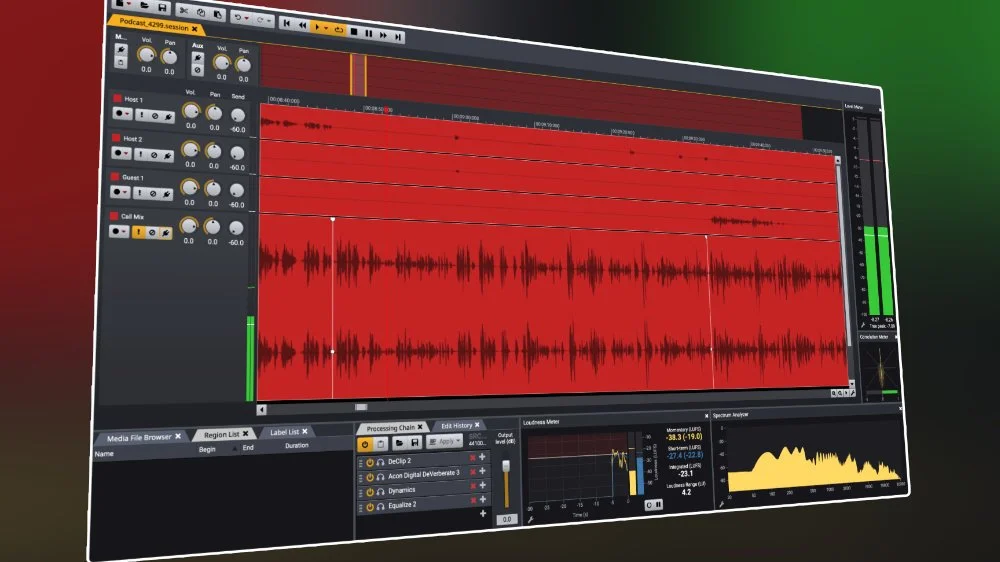Start playback with the play button
Image resolution: width=1000 pixels, height=562 pixels.
pos(317,27)
